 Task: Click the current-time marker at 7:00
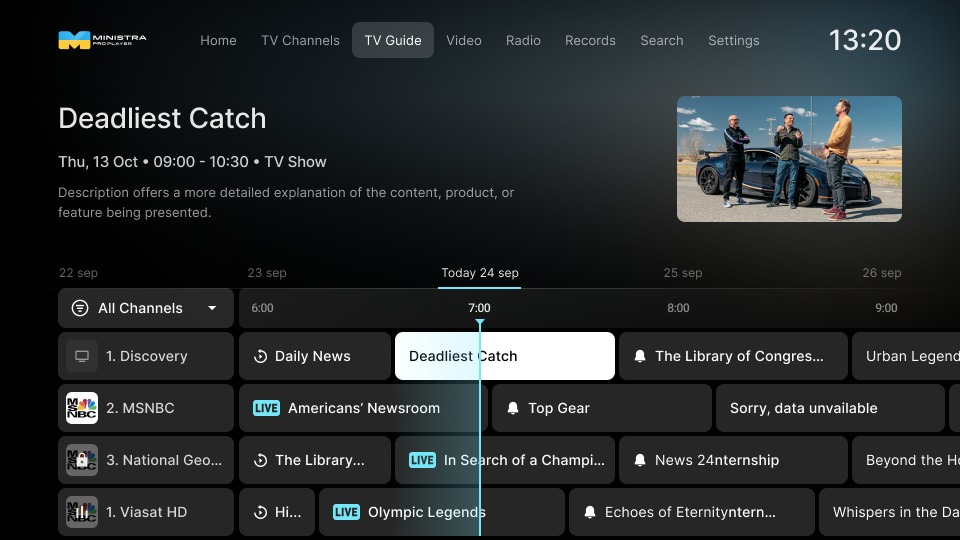point(479,322)
